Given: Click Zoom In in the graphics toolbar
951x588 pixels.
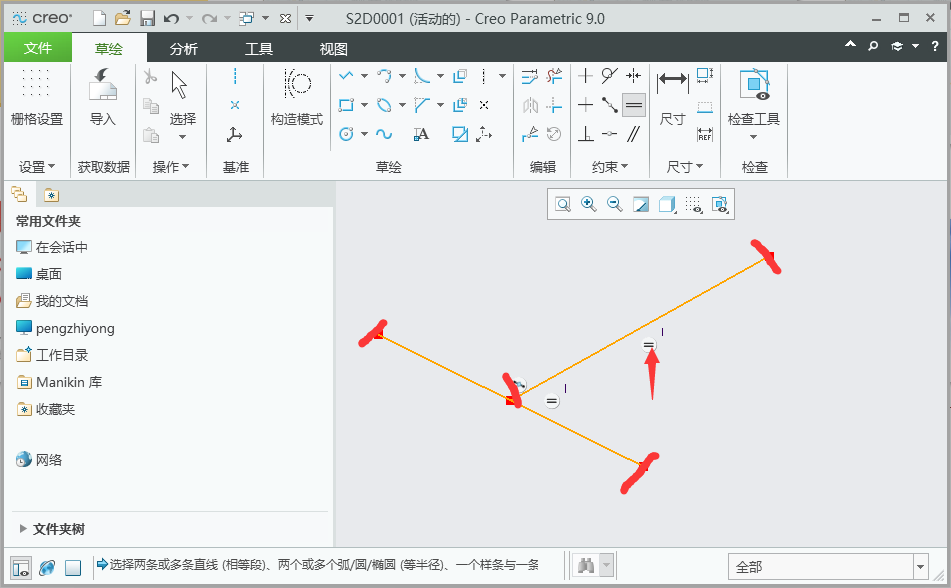Looking at the screenshot, I should click(588, 204).
